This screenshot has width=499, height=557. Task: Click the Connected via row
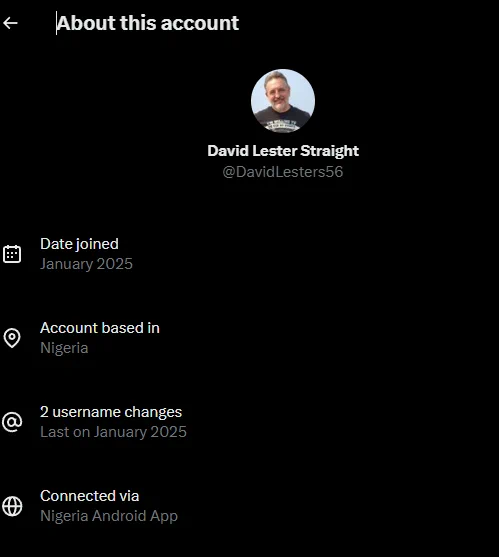(249, 506)
